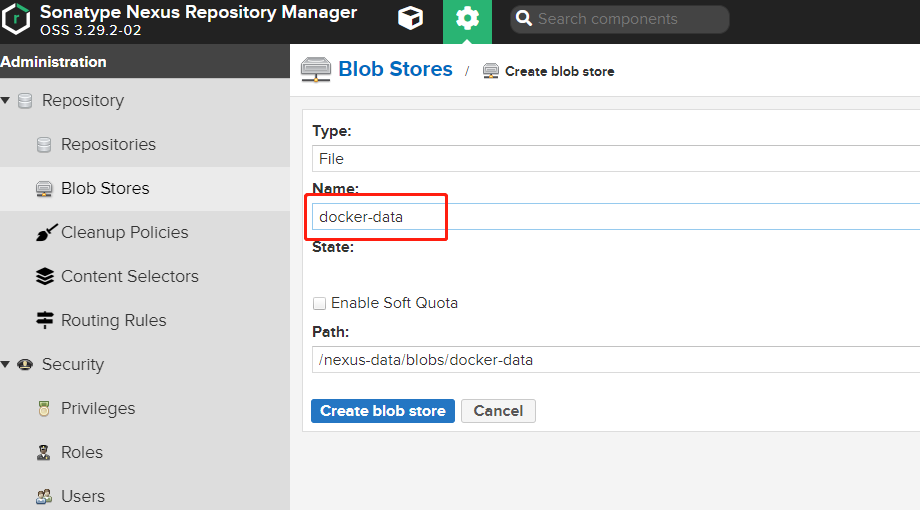Open Routing Rules
The image size is (920, 510).
point(114,320)
